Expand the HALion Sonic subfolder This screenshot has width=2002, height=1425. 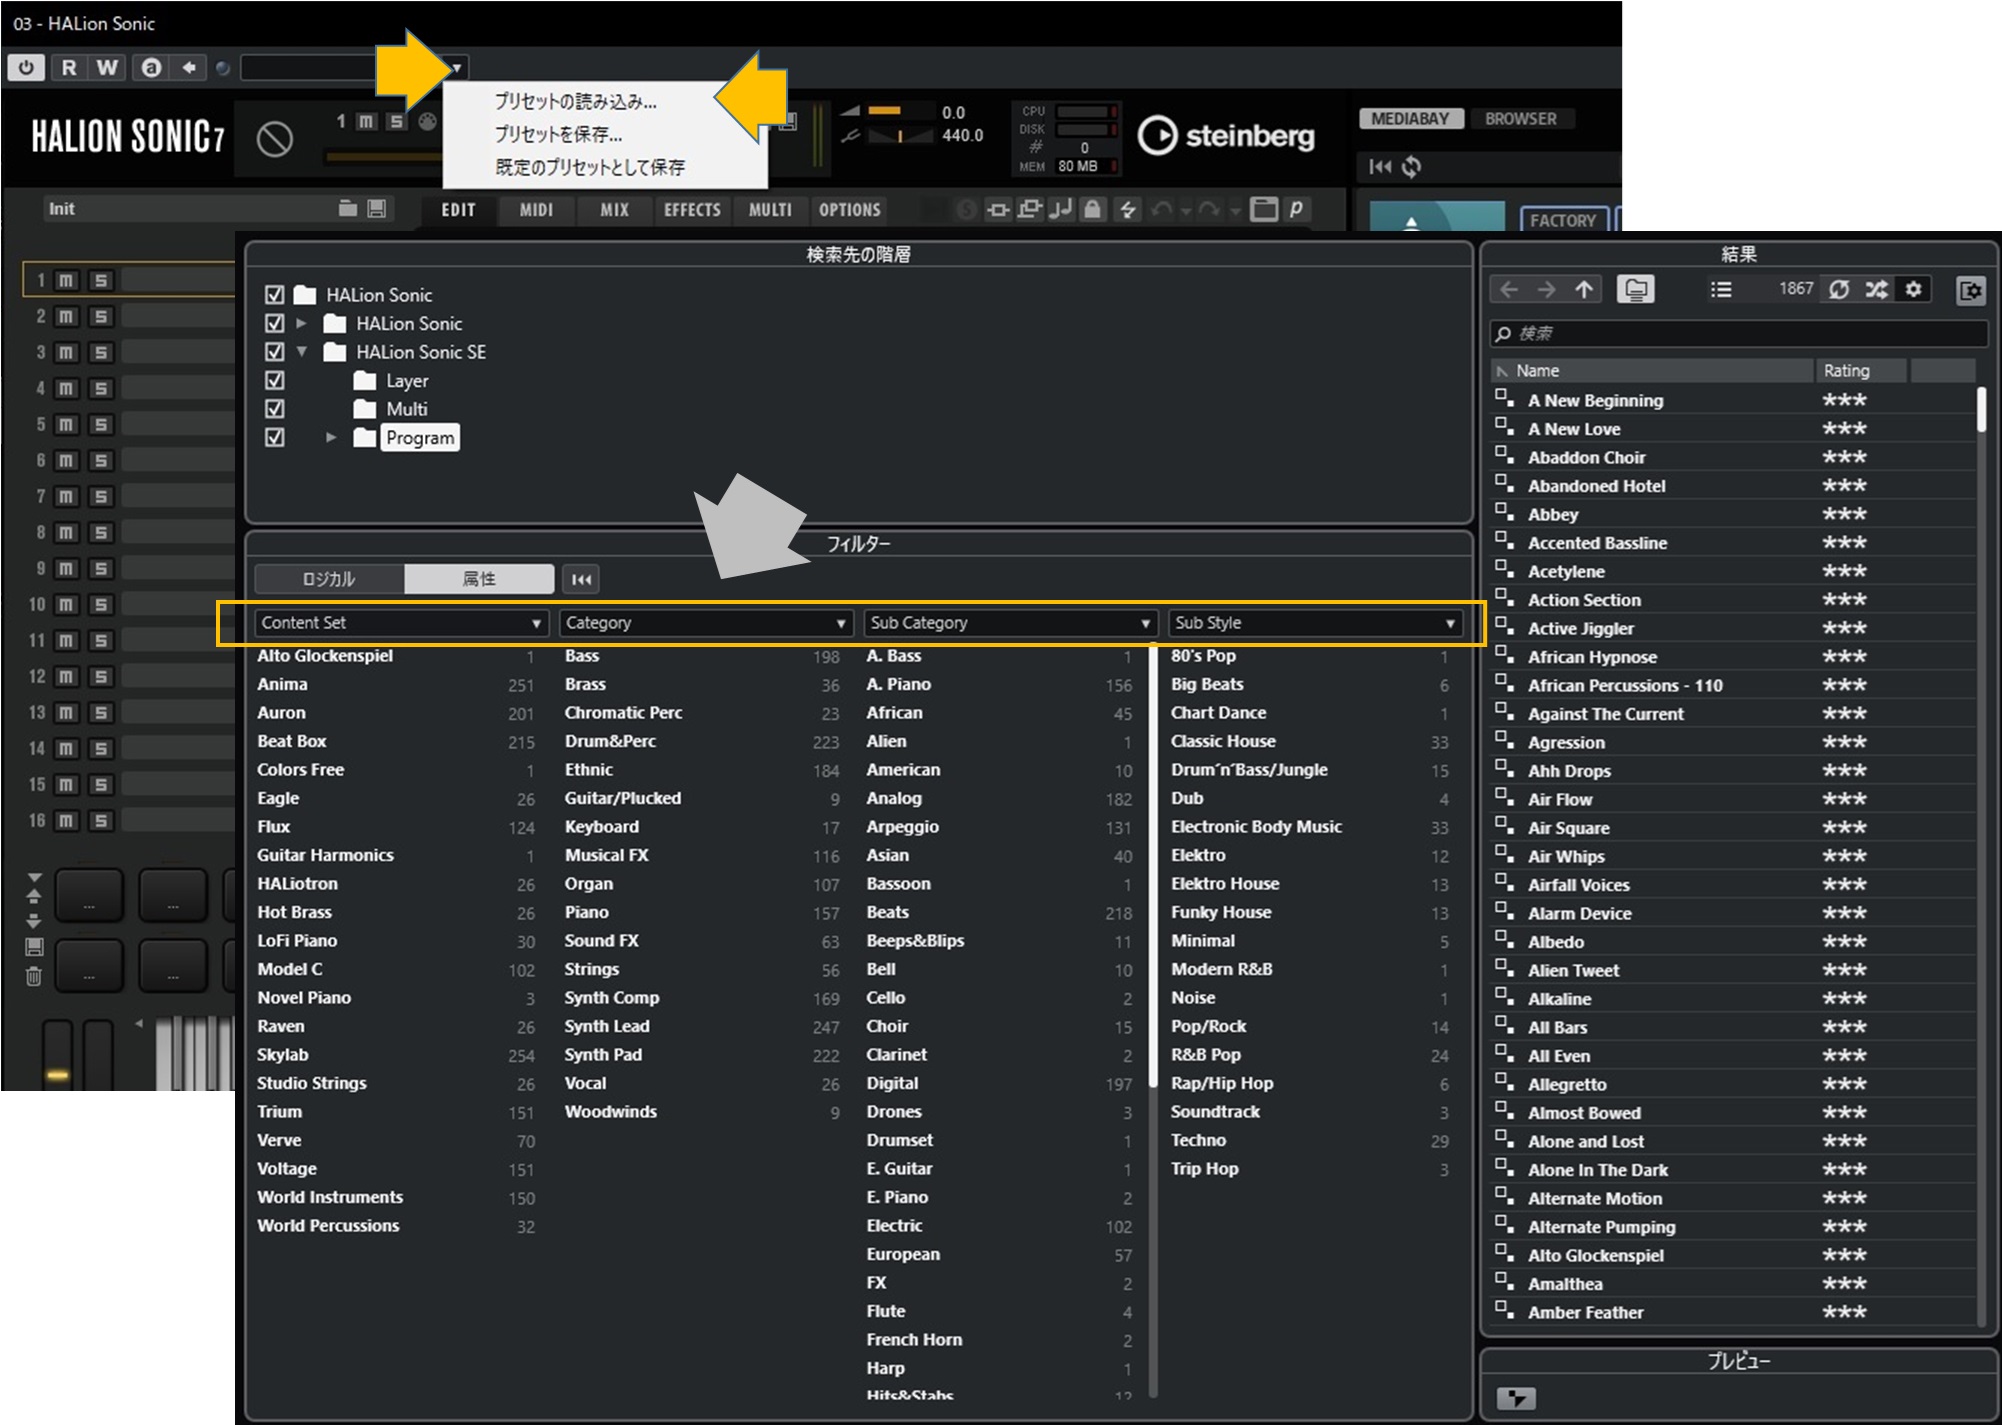point(301,324)
